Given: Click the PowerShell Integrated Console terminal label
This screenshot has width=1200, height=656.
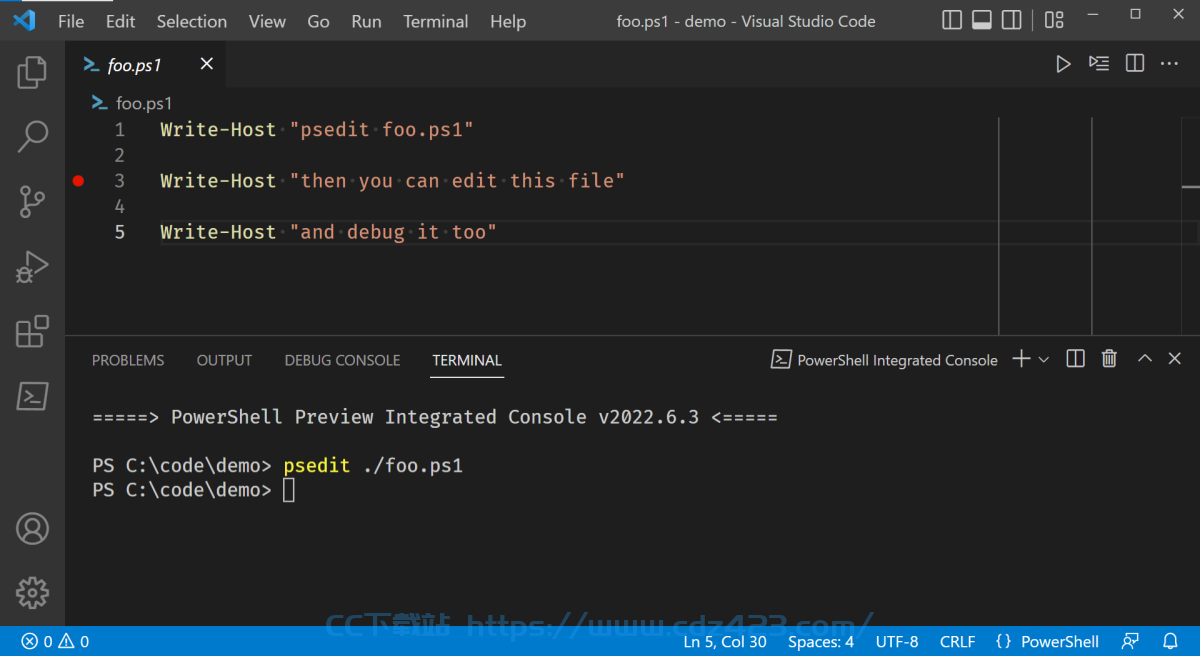Looking at the screenshot, I should 884,360.
